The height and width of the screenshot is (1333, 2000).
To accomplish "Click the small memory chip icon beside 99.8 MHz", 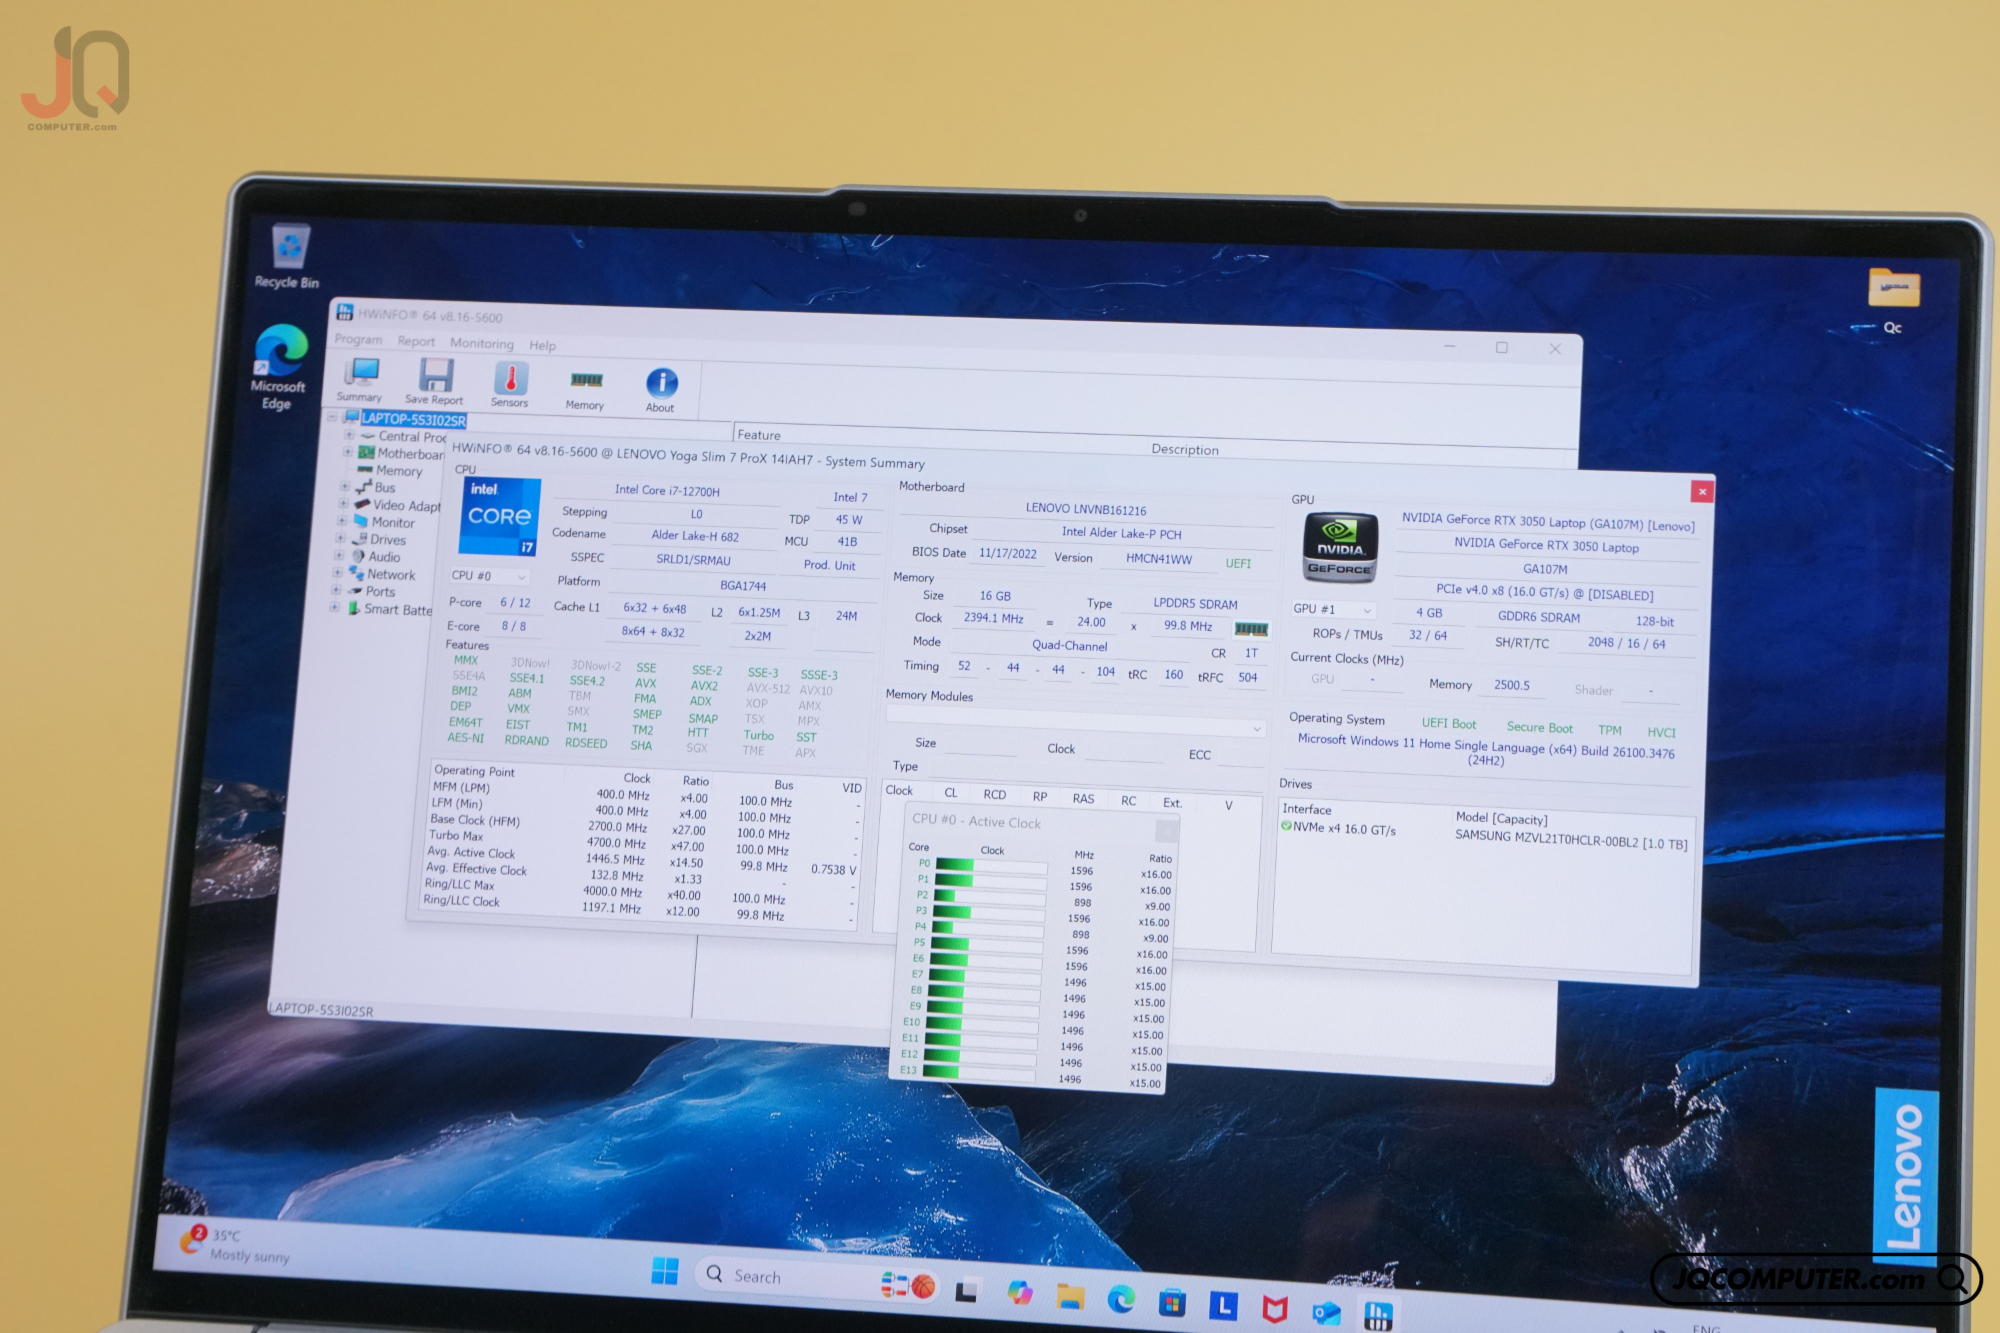I will 1251,629.
